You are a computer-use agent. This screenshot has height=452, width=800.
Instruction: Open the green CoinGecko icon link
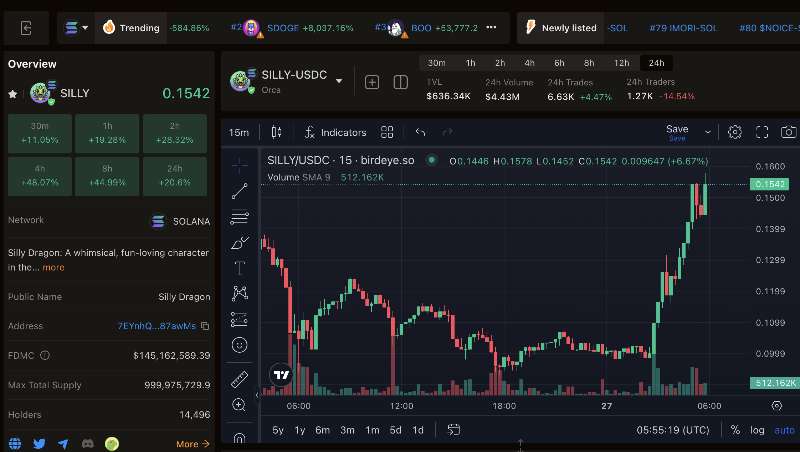[112, 443]
